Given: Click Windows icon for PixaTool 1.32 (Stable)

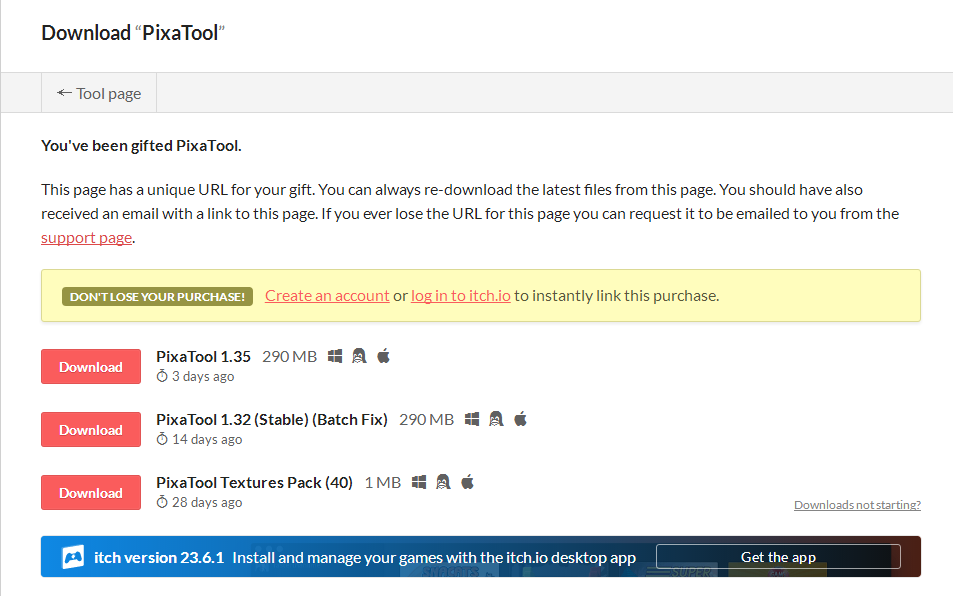Looking at the screenshot, I should (472, 419).
